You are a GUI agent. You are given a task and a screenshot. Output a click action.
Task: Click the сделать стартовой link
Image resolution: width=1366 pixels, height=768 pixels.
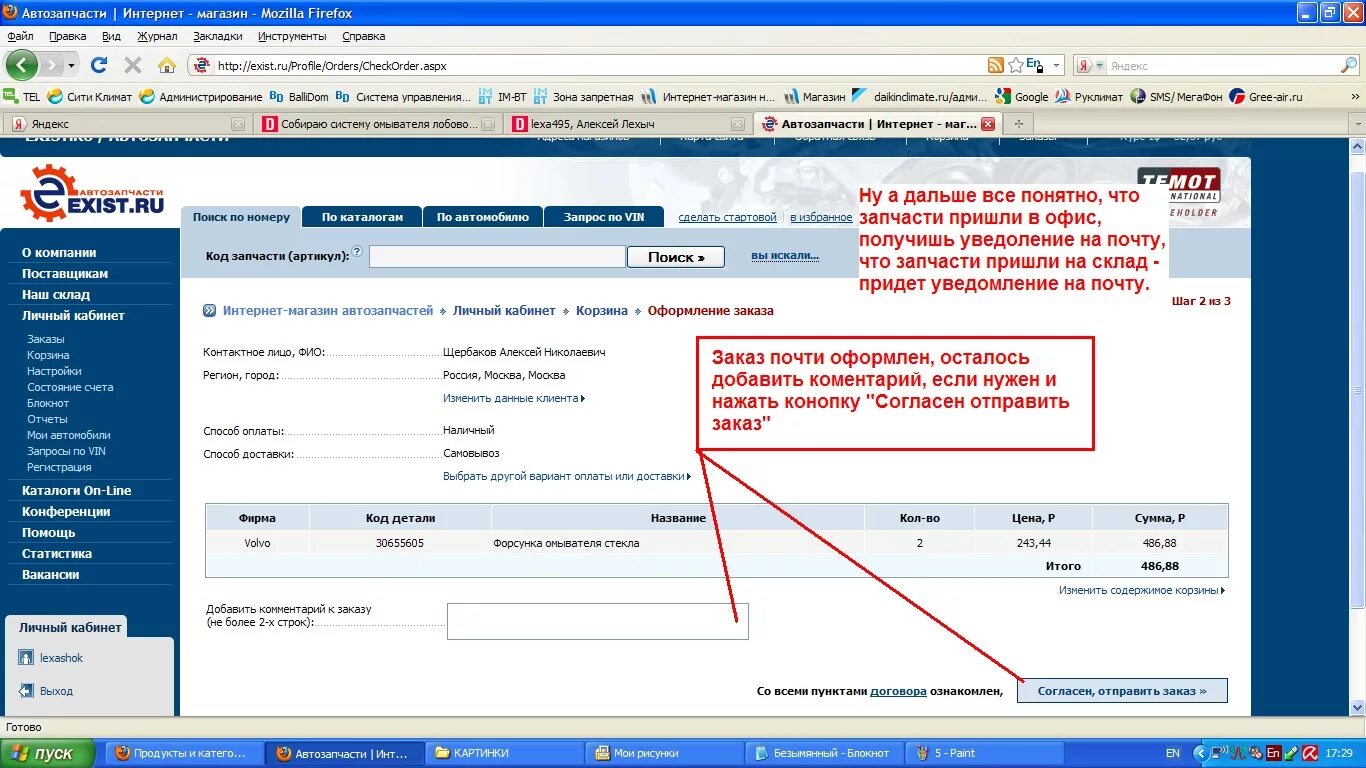[727, 217]
